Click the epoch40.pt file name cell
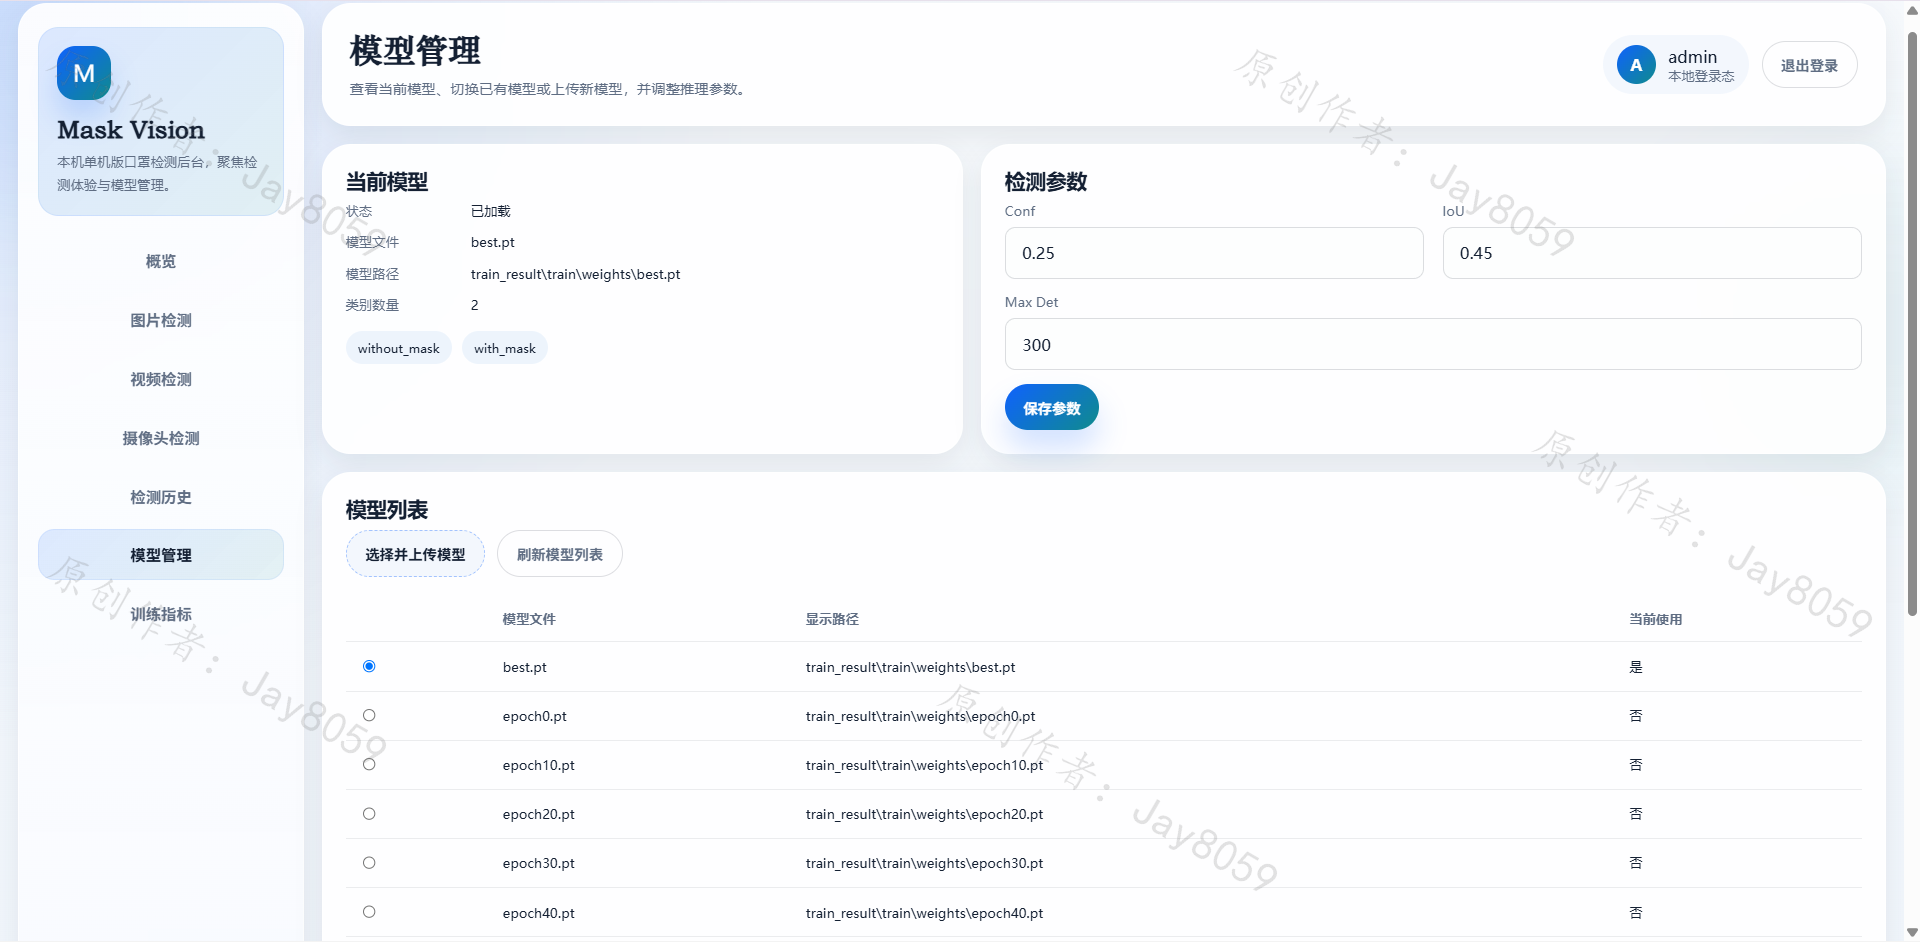 tap(539, 913)
